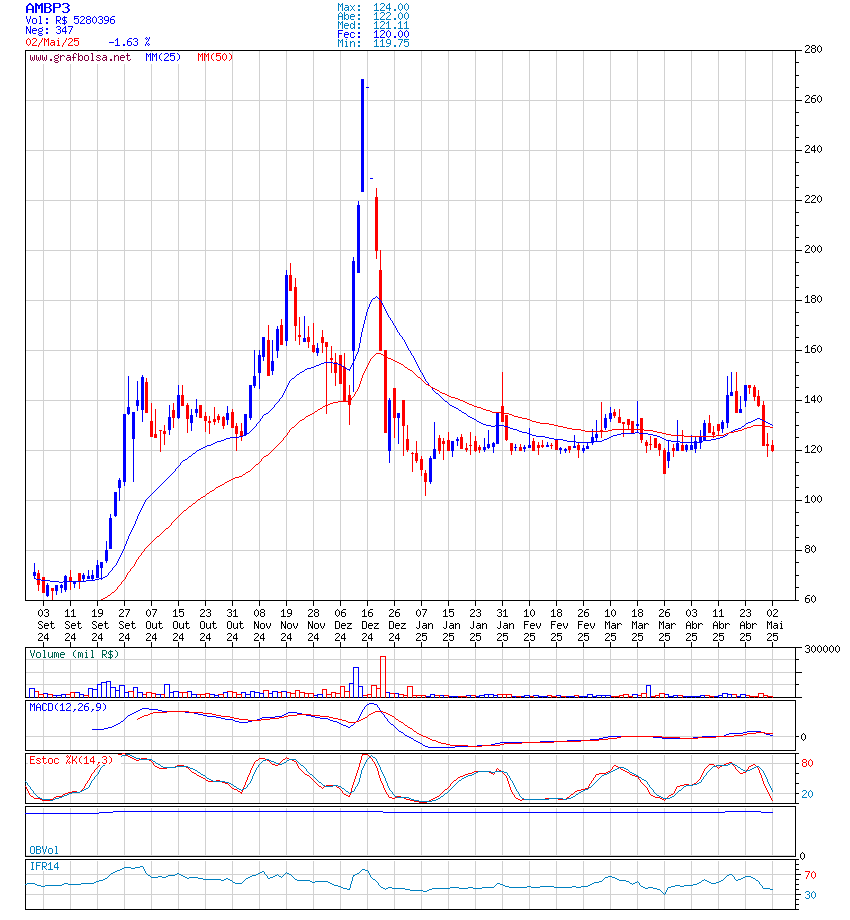The height and width of the screenshot is (920, 850).
Task: Click the tallest red volume bar
Action: point(383,677)
